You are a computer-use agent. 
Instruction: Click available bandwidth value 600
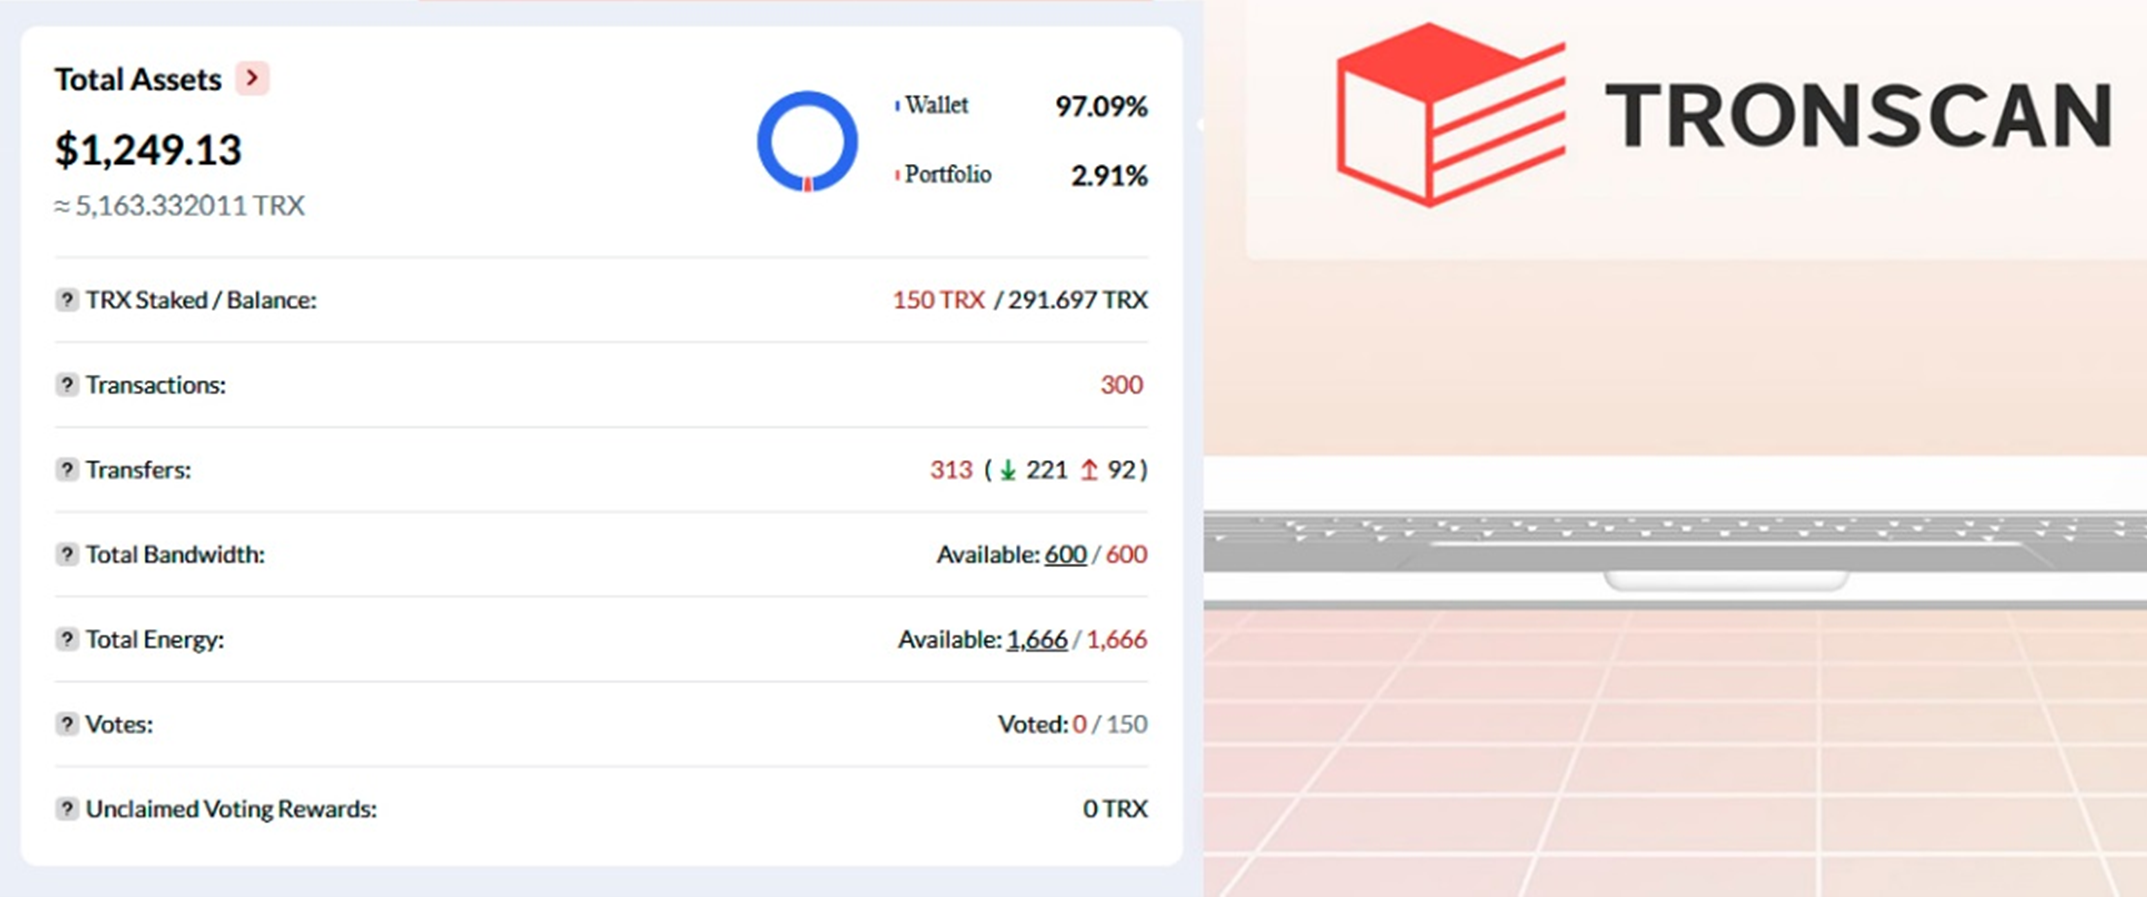(x=1065, y=554)
